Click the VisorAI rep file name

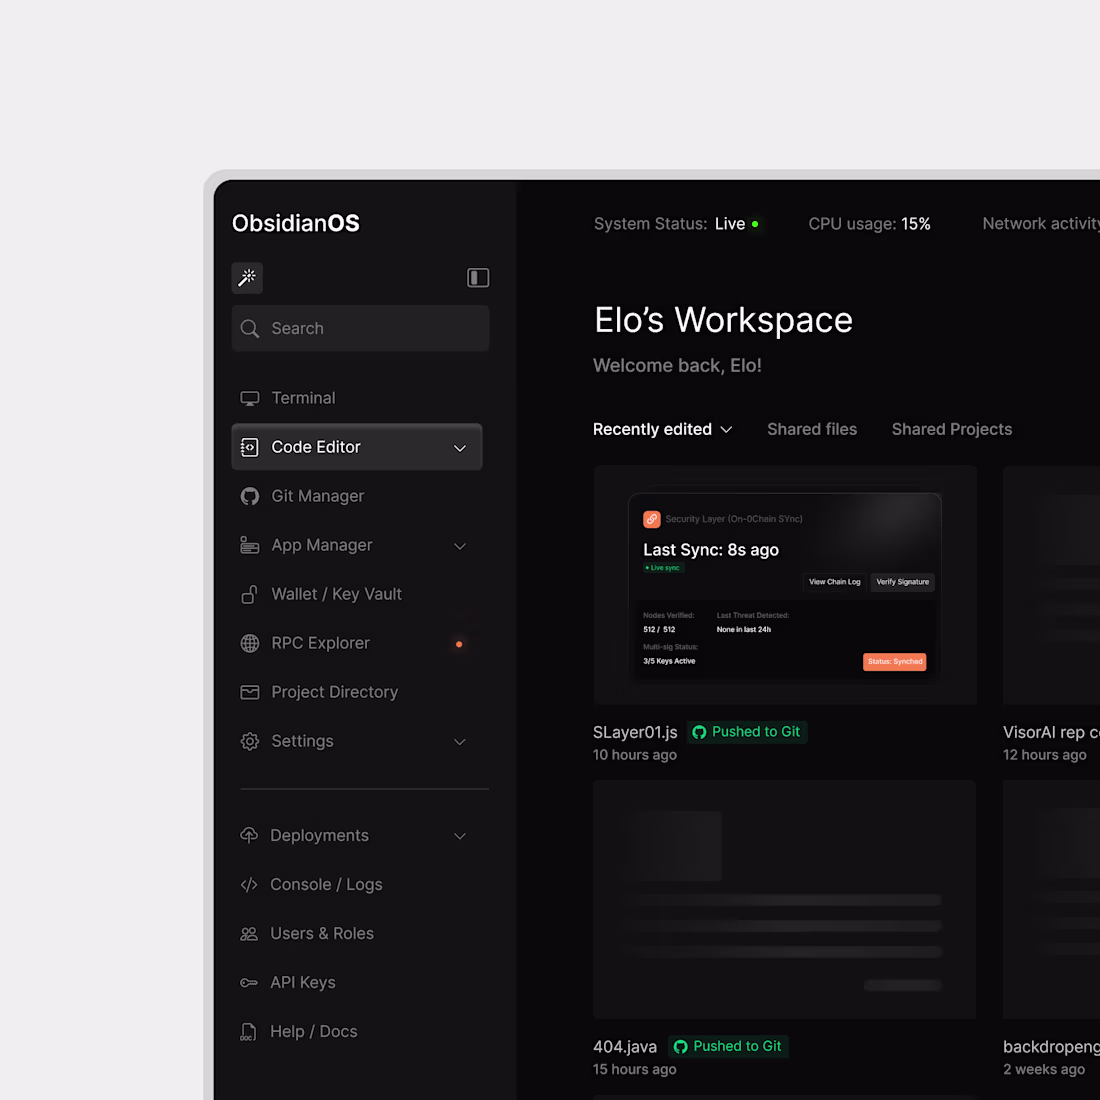1051,732
